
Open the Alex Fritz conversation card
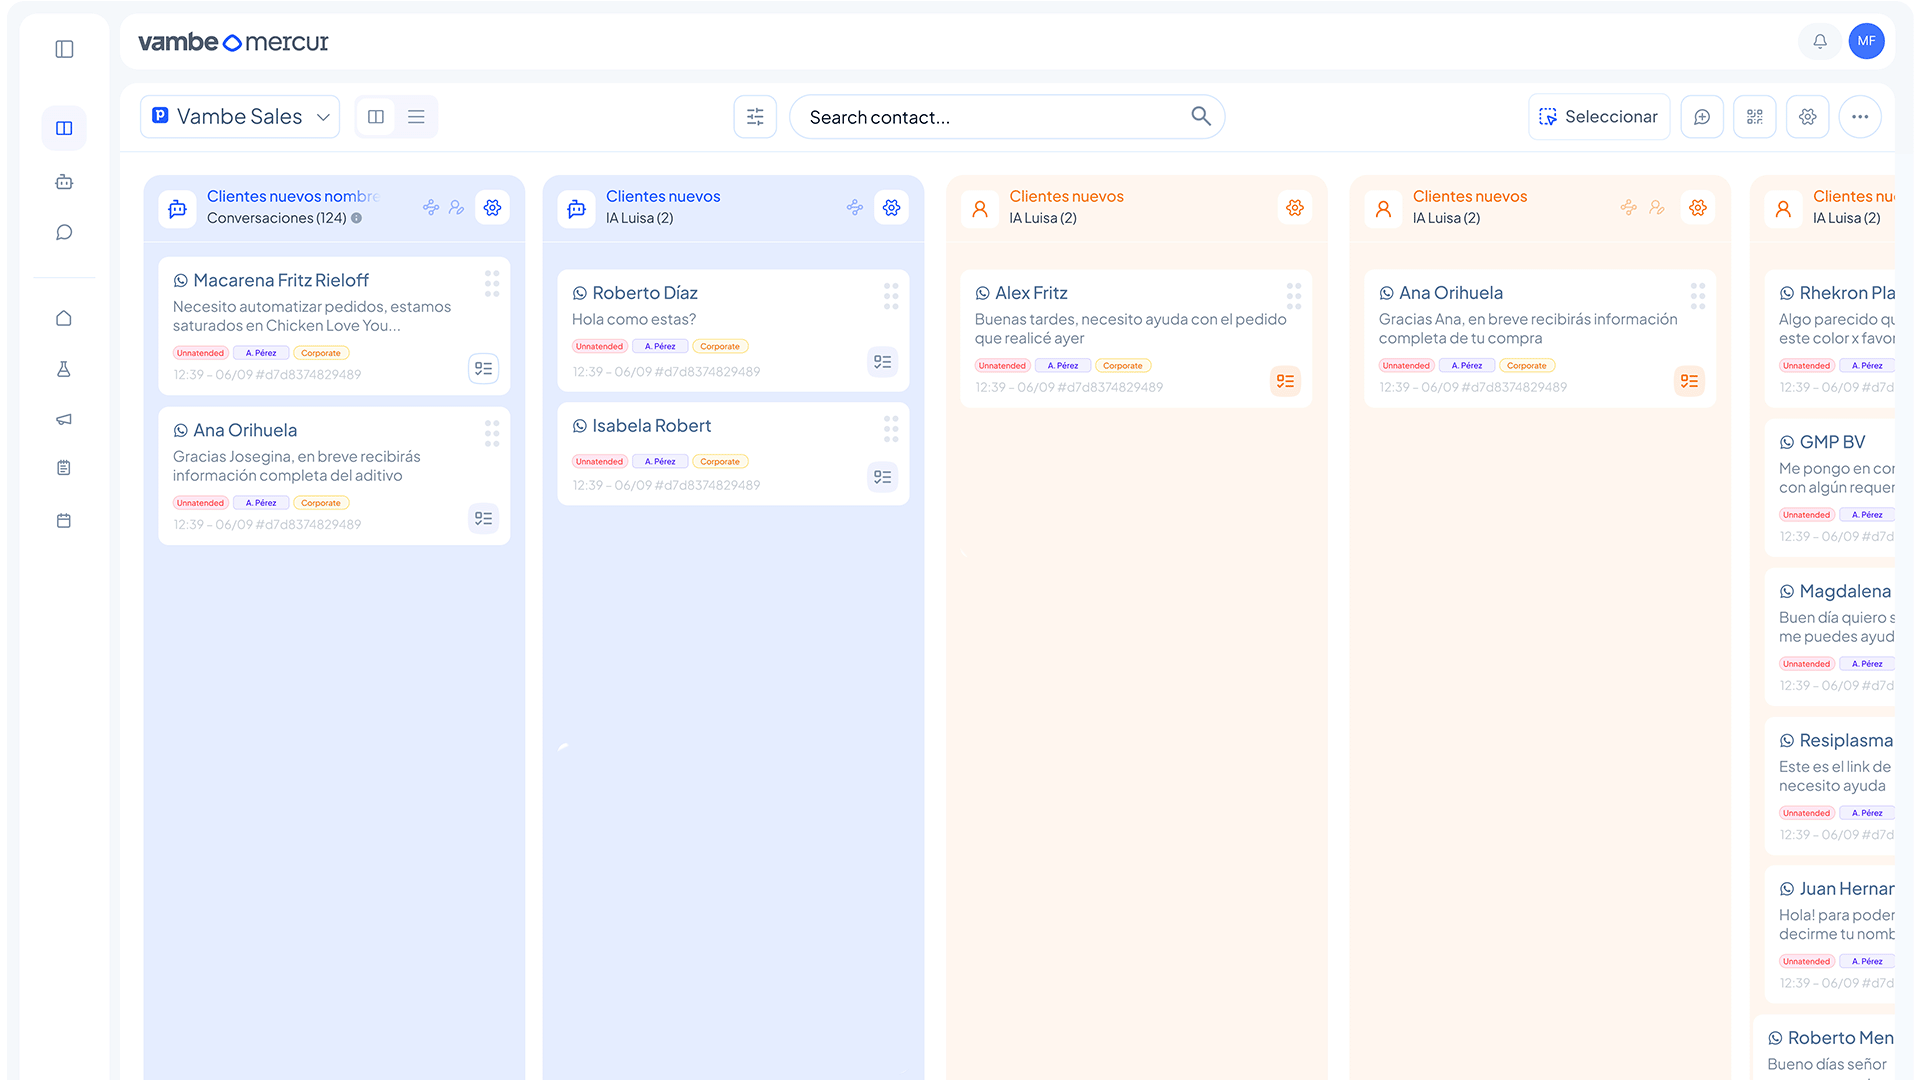point(1120,328)
